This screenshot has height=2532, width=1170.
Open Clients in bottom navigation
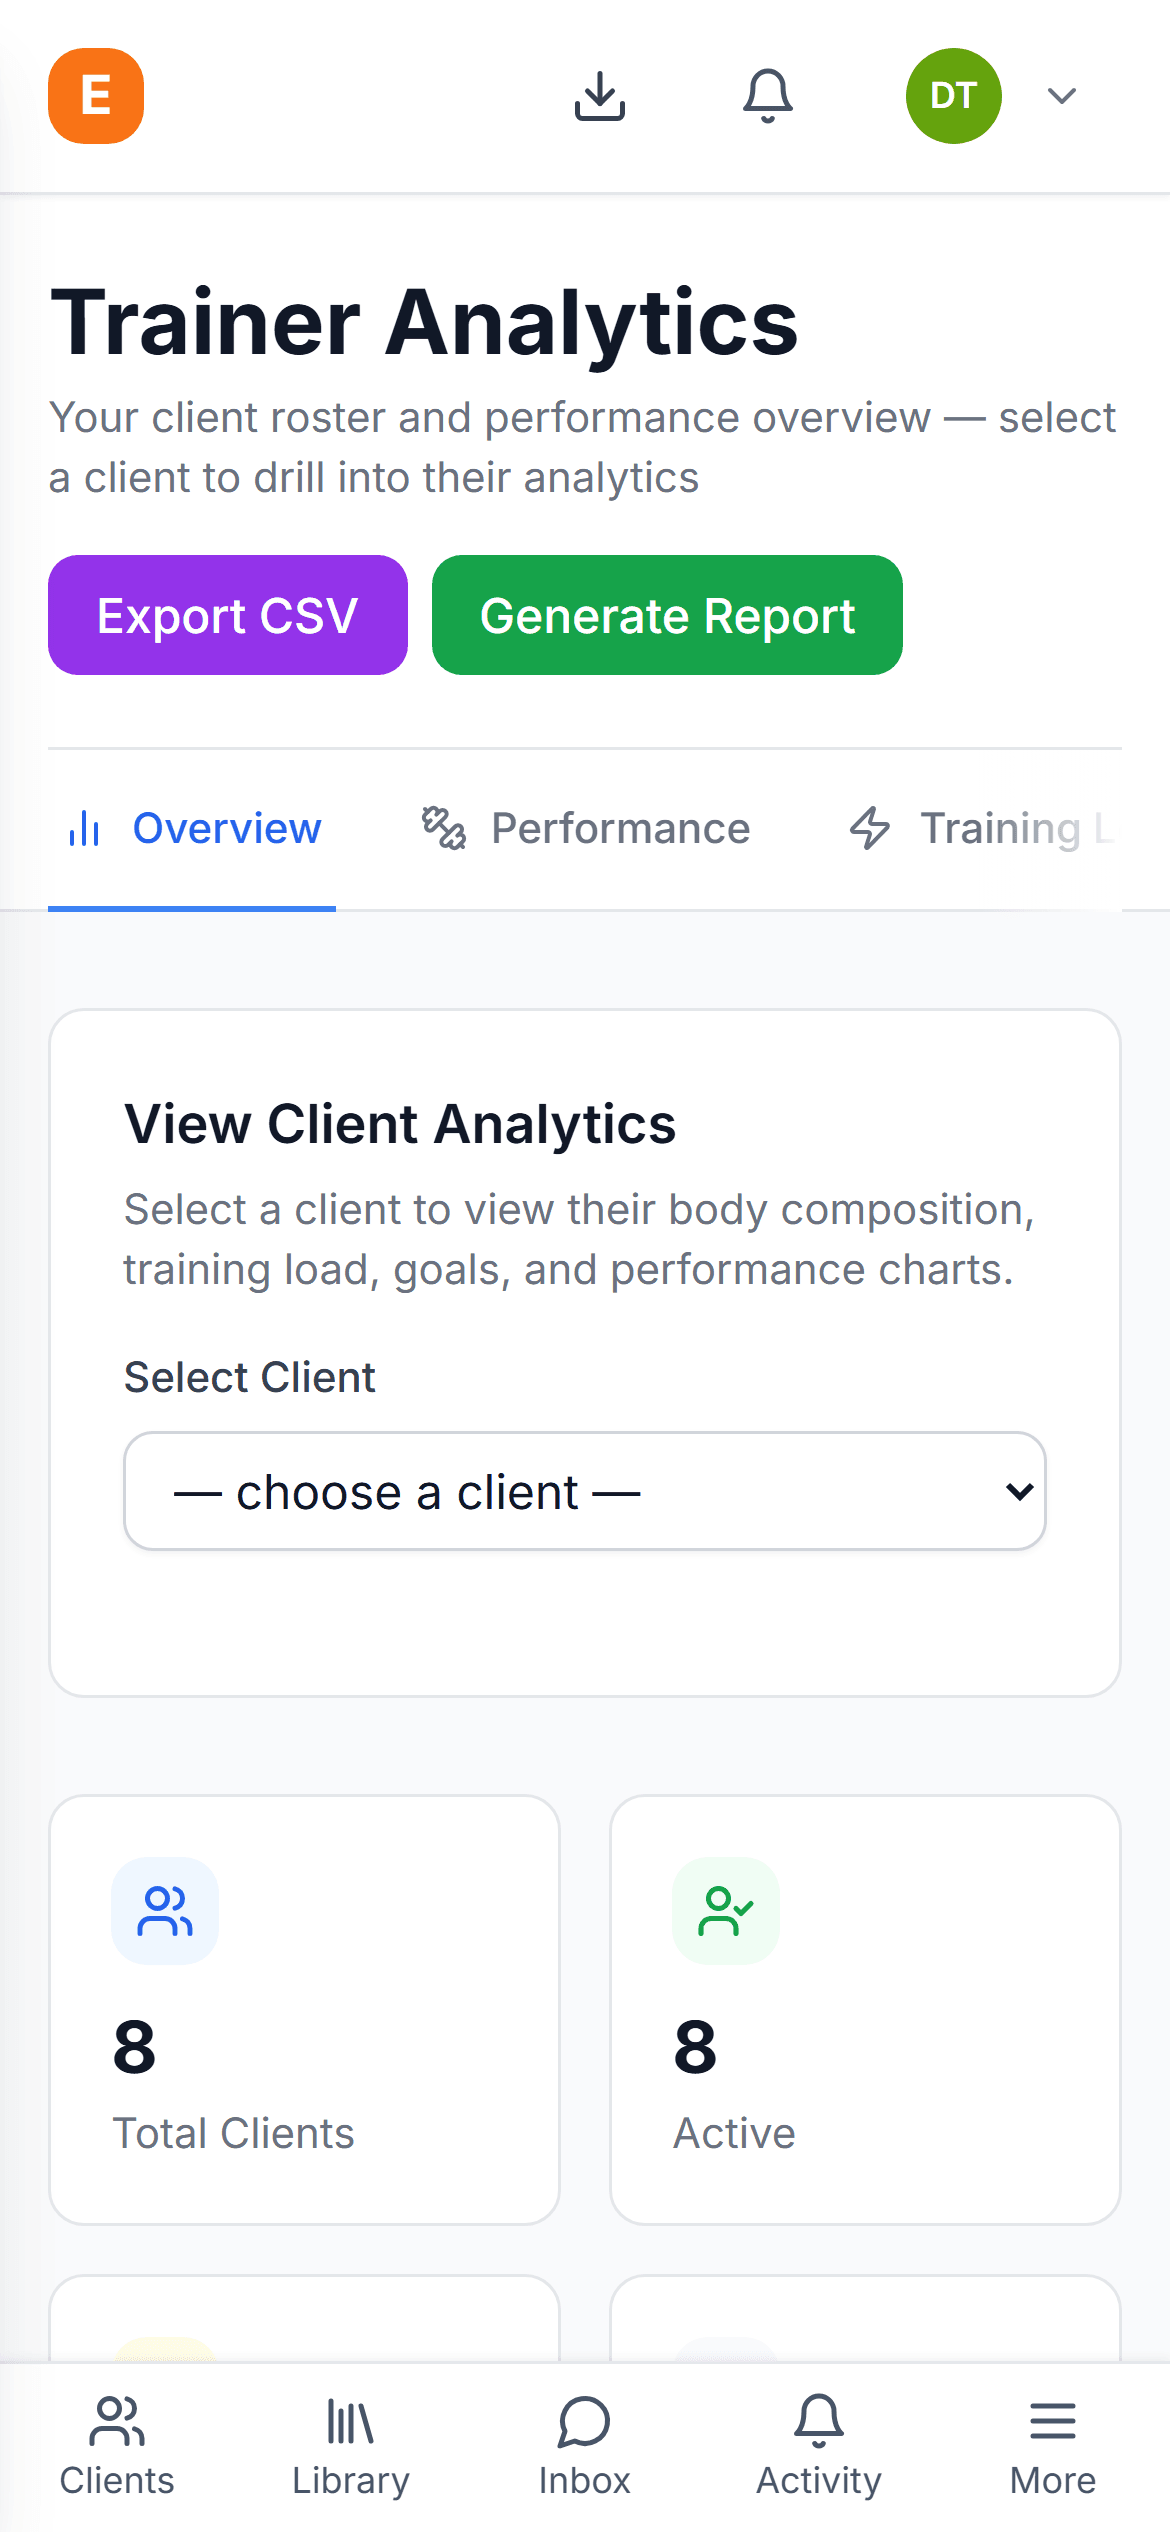click(117, 2446)
